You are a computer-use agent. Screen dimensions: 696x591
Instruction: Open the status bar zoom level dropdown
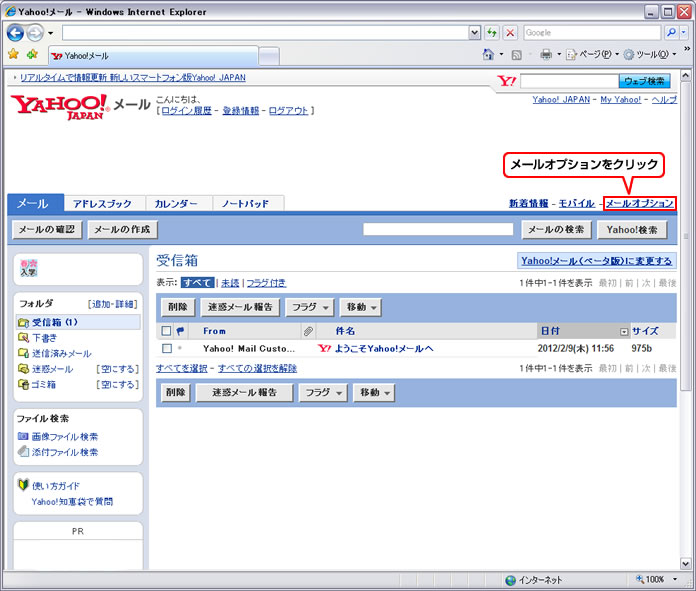point(675,579)
